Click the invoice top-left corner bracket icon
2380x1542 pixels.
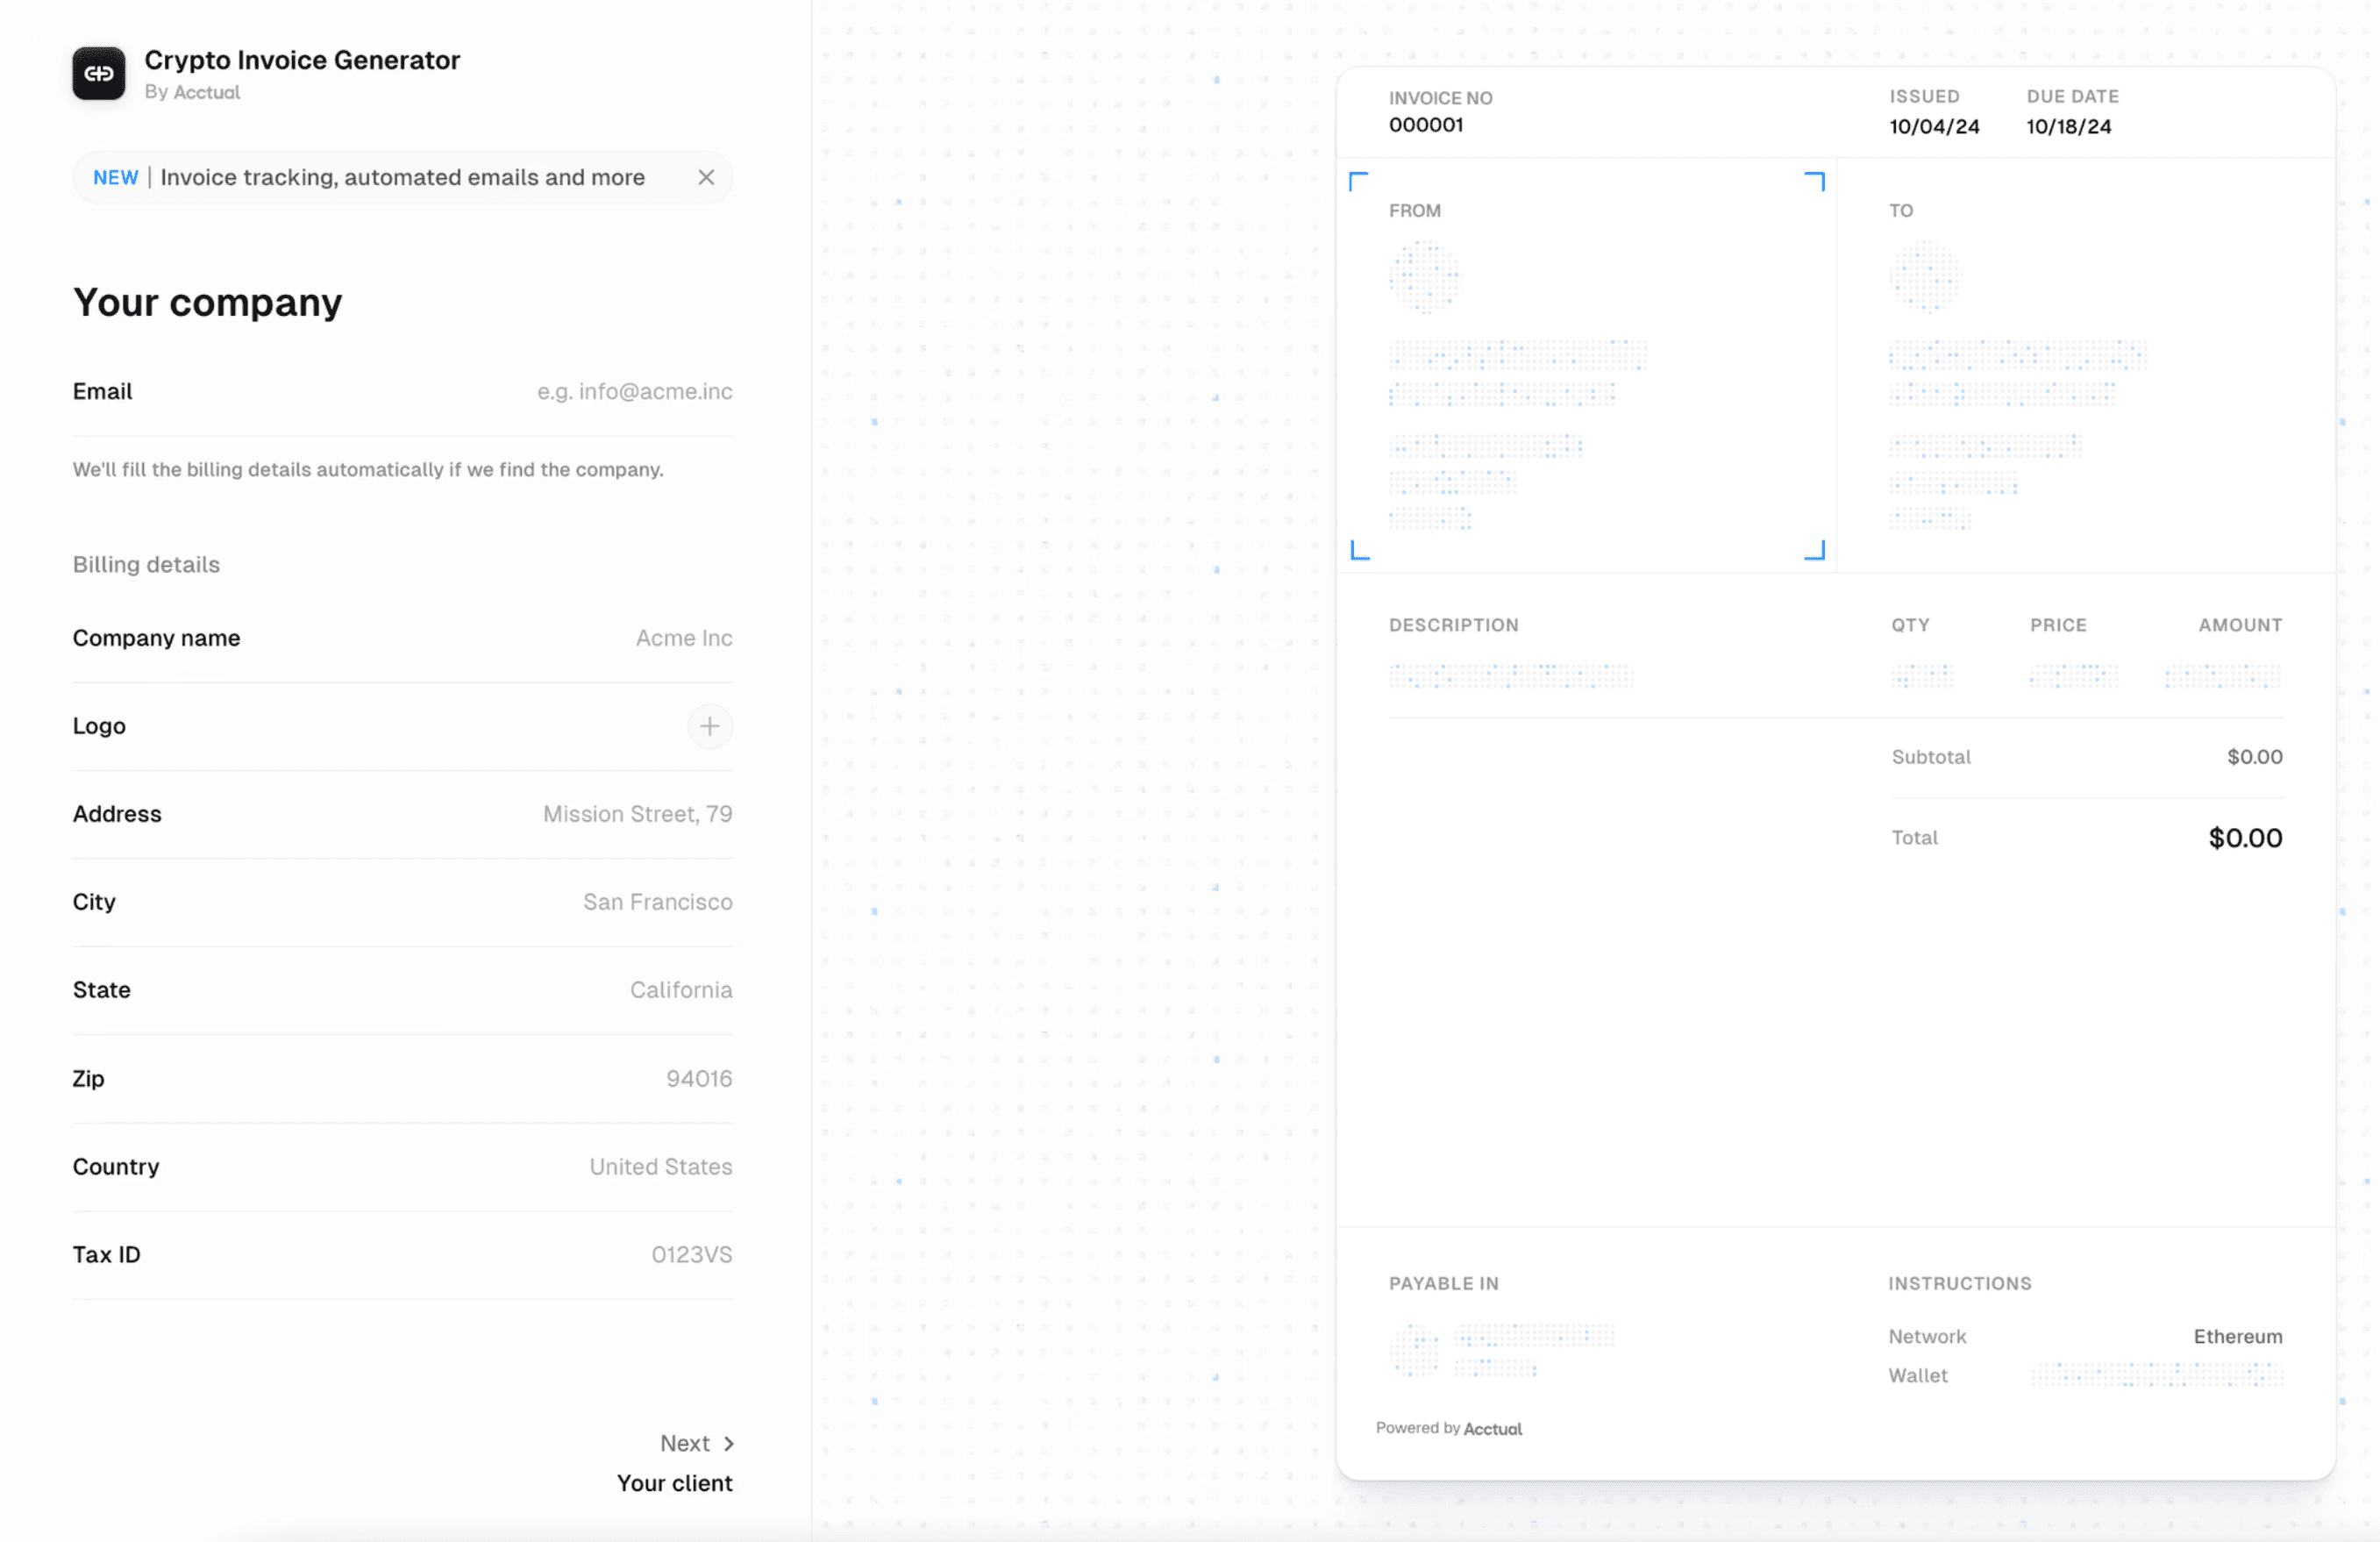tap(1358, 181)
